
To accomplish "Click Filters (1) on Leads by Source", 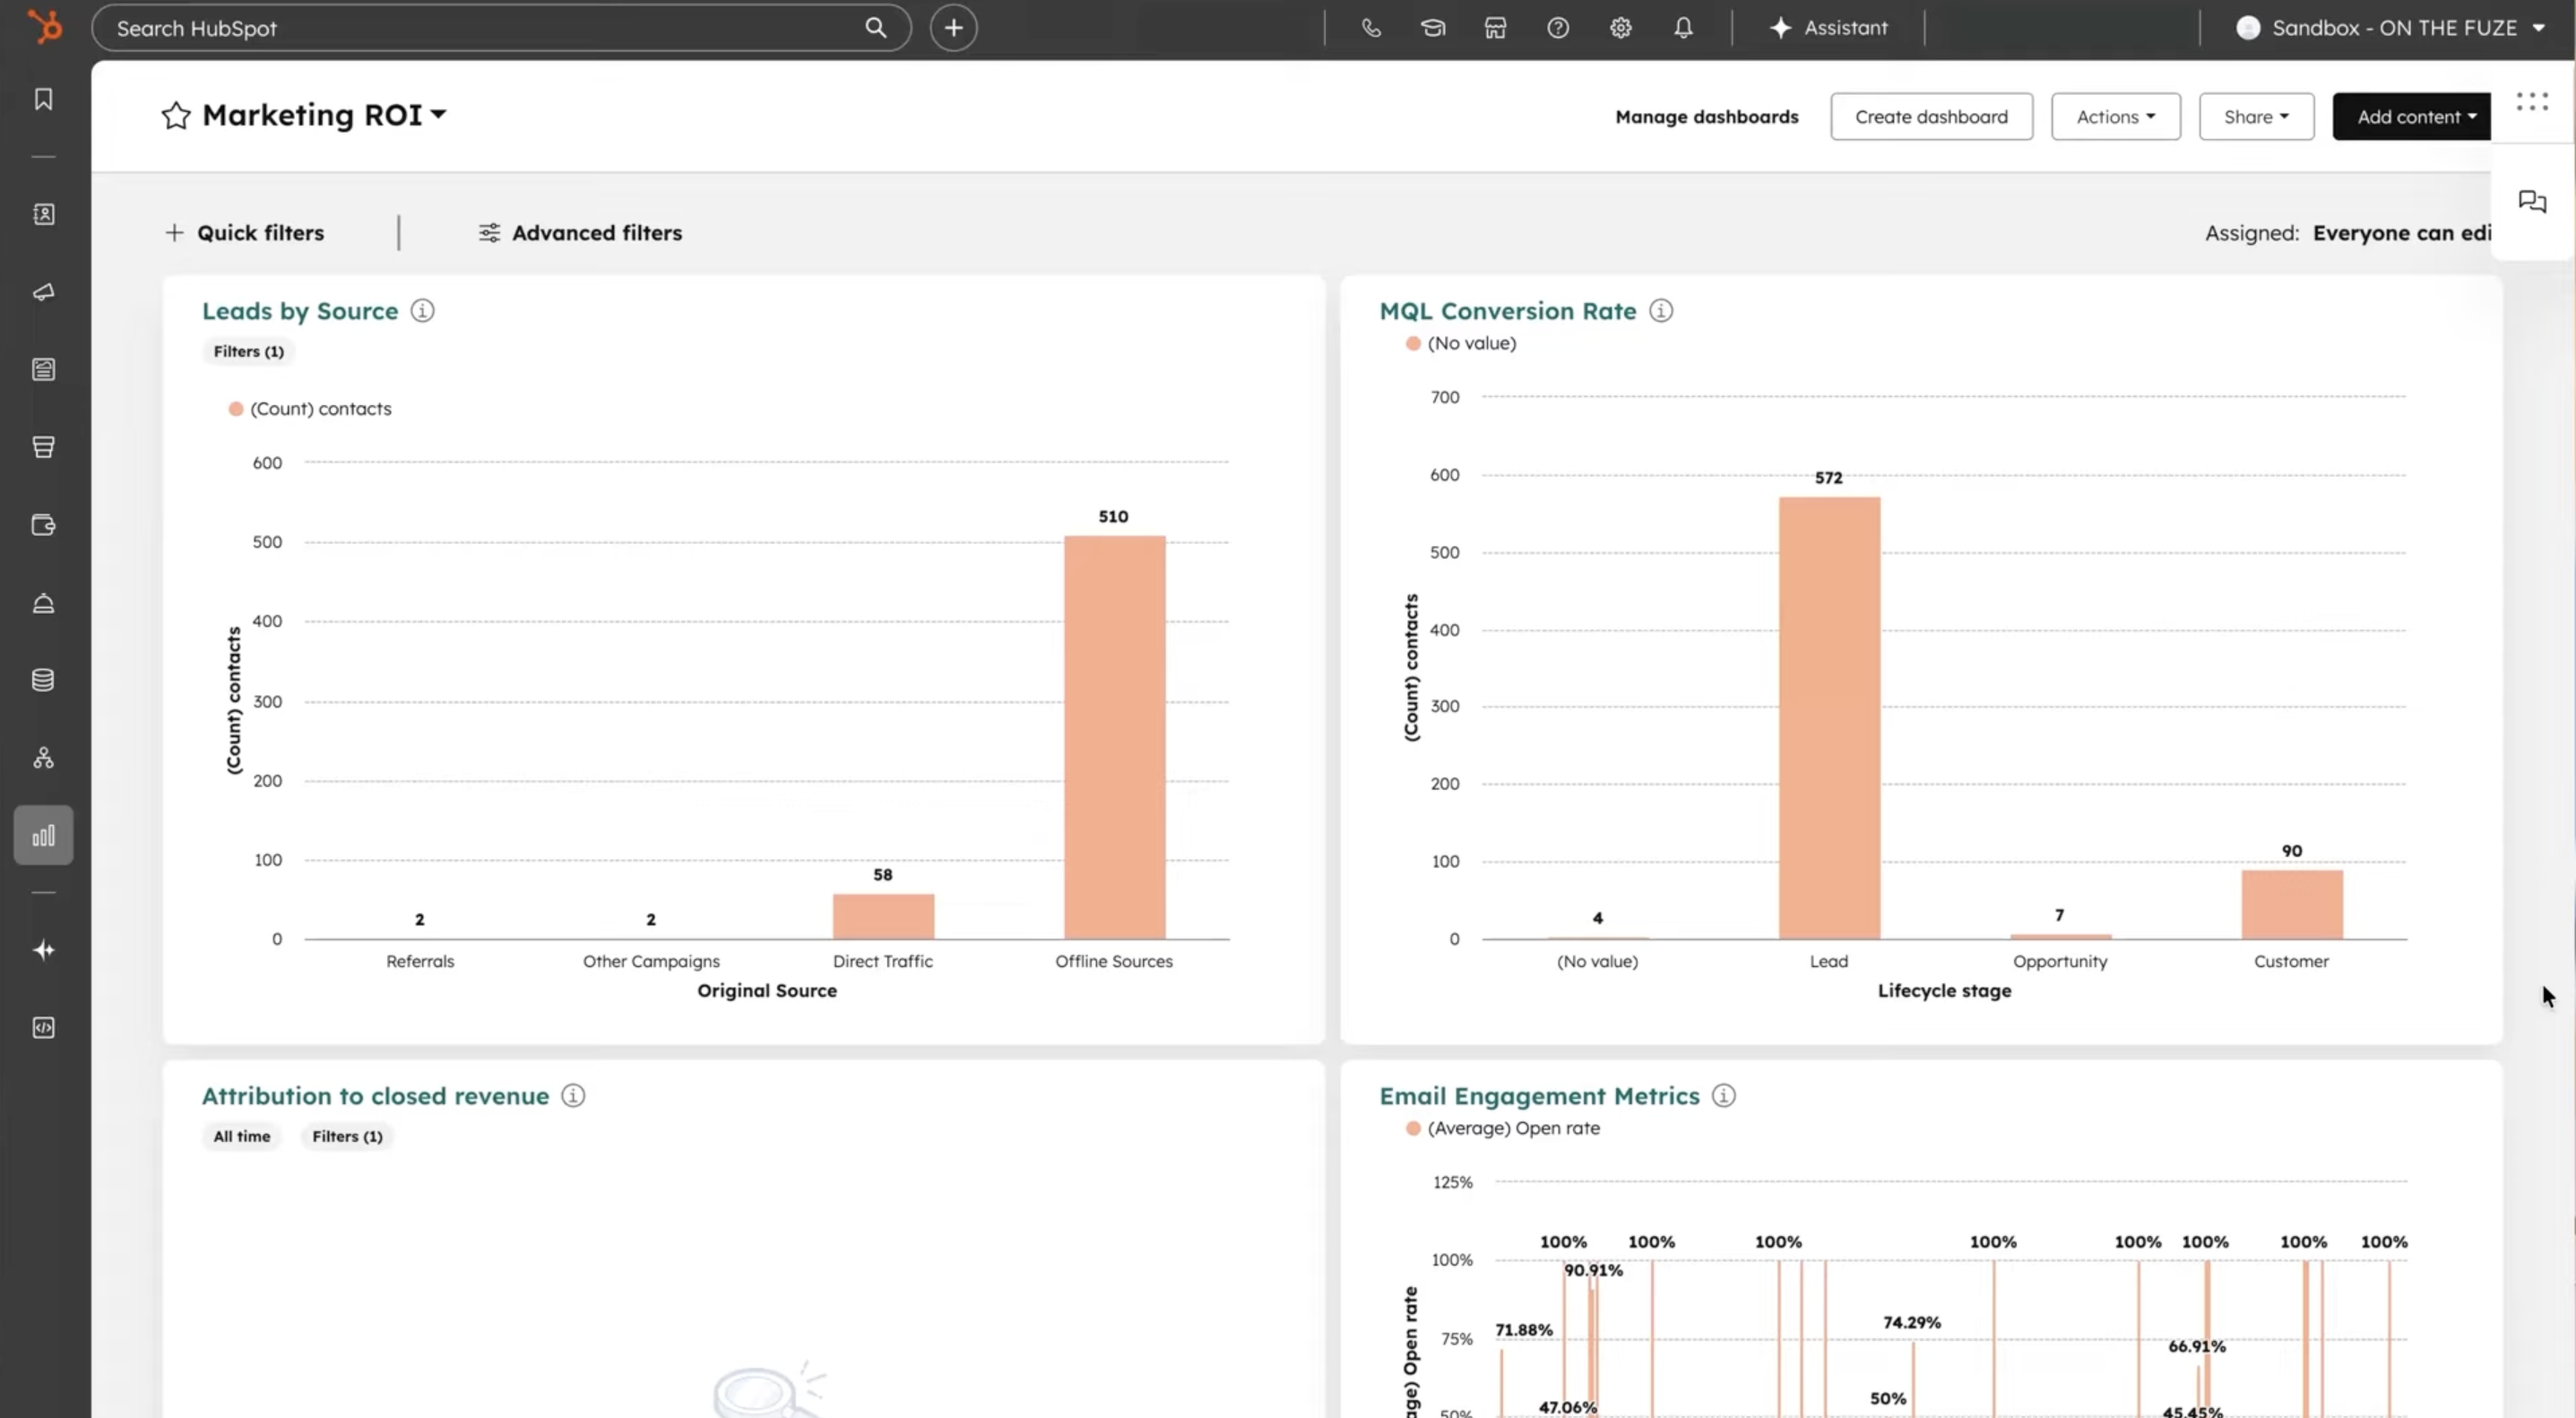I will coord(249,351).
